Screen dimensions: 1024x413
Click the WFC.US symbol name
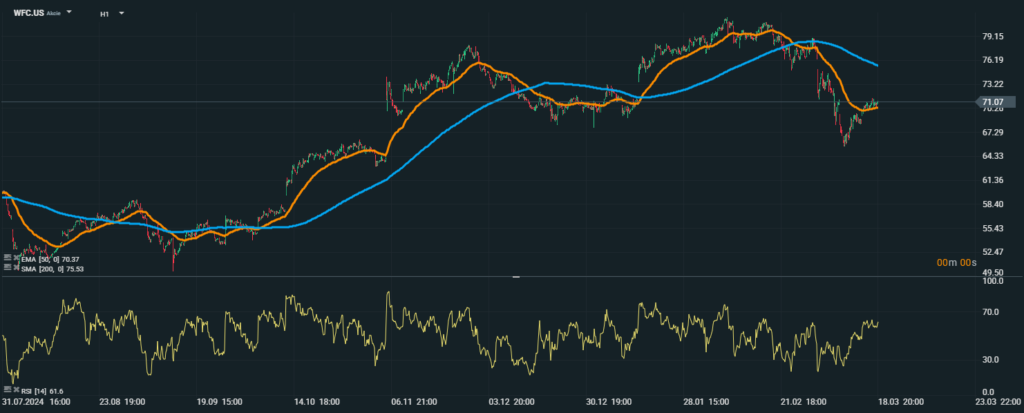click(28, 14)
